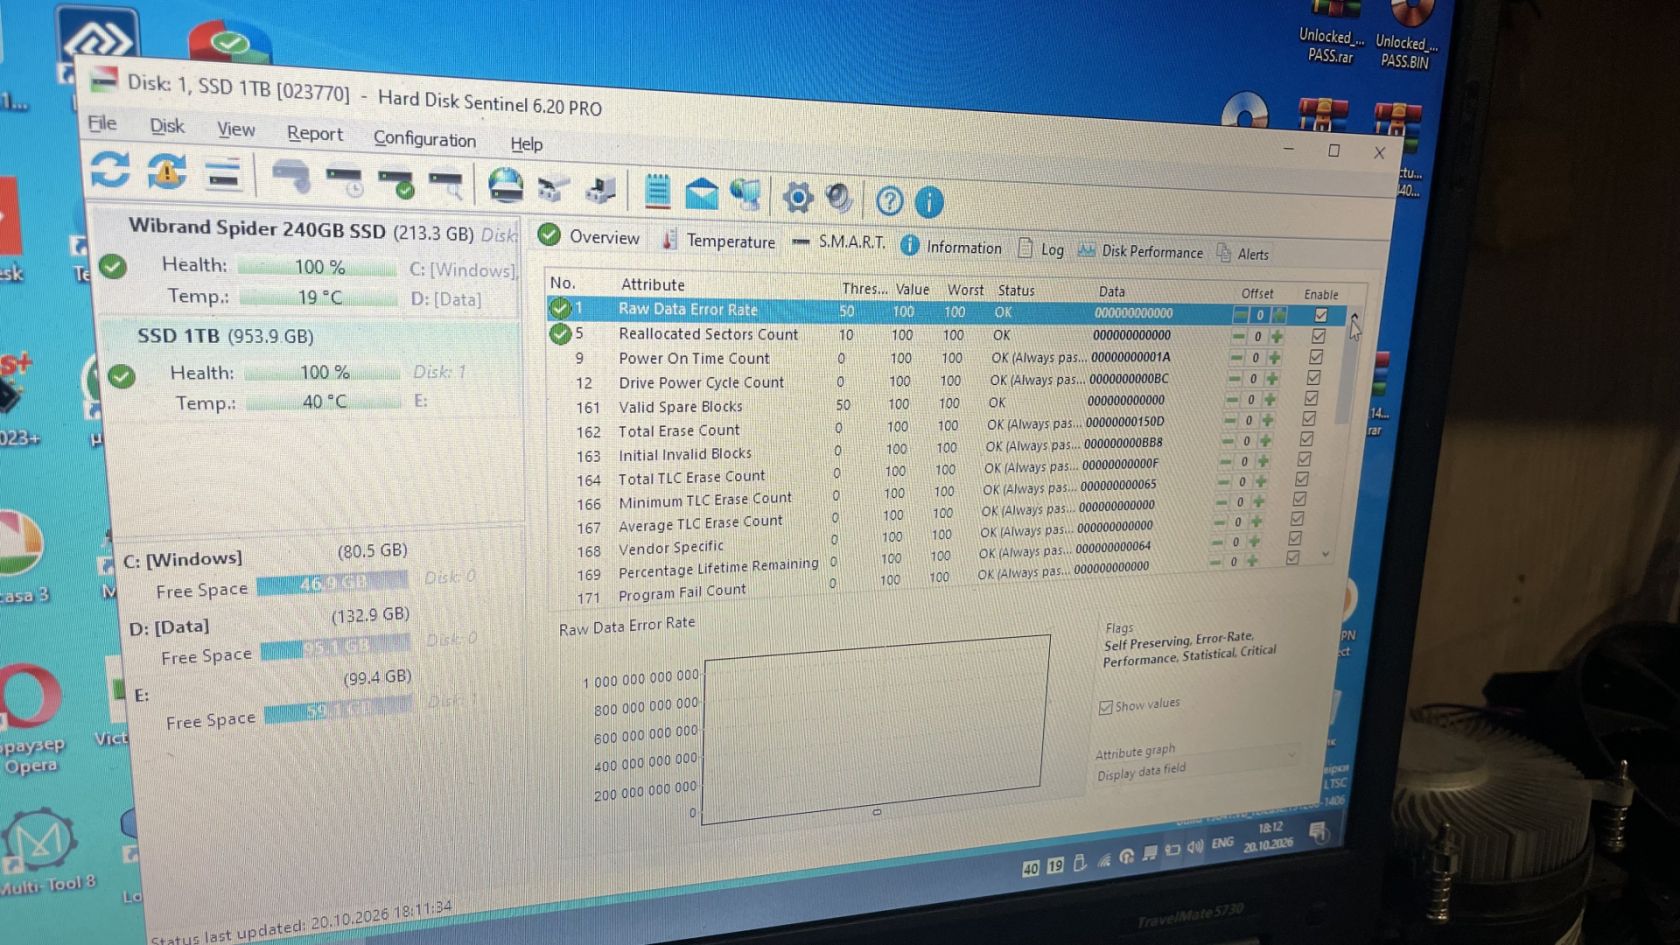Viewport: 1680px width, 945px height.
Task: Click the three-lines disk list toolbar icon
Action: click(x=223, y=175)
